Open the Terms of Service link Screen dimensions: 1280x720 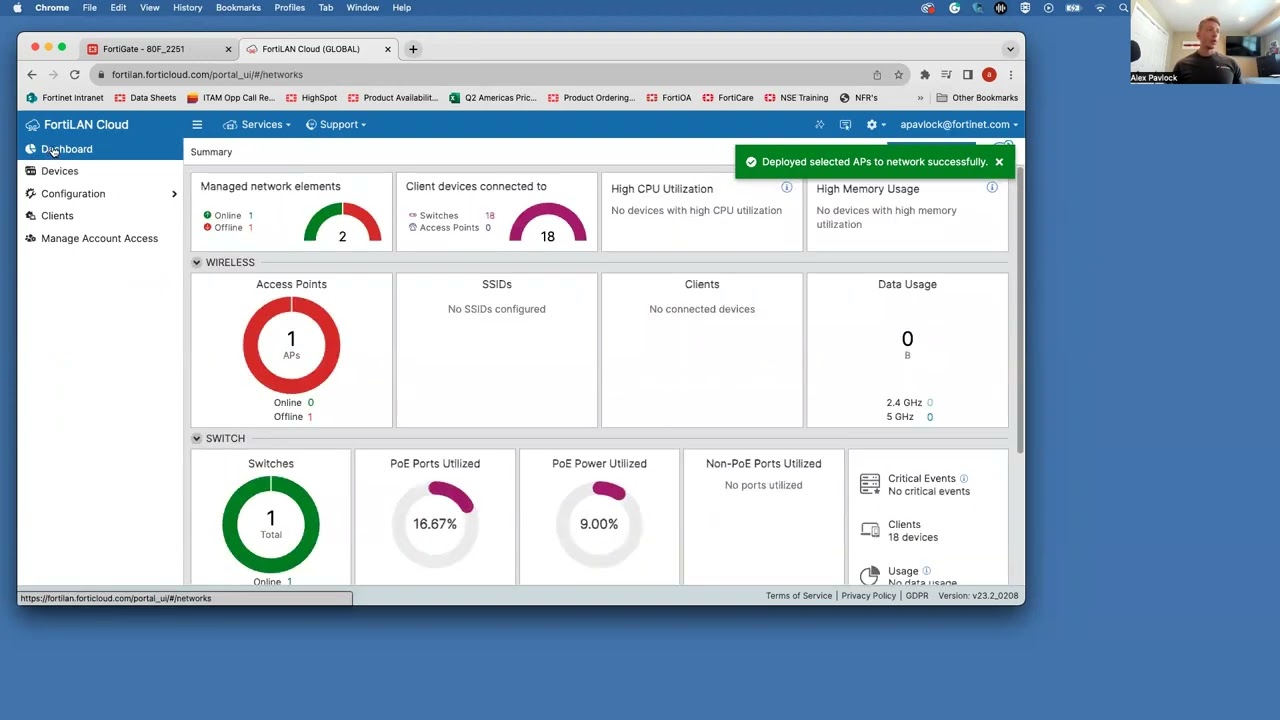[x=799, y=596]
